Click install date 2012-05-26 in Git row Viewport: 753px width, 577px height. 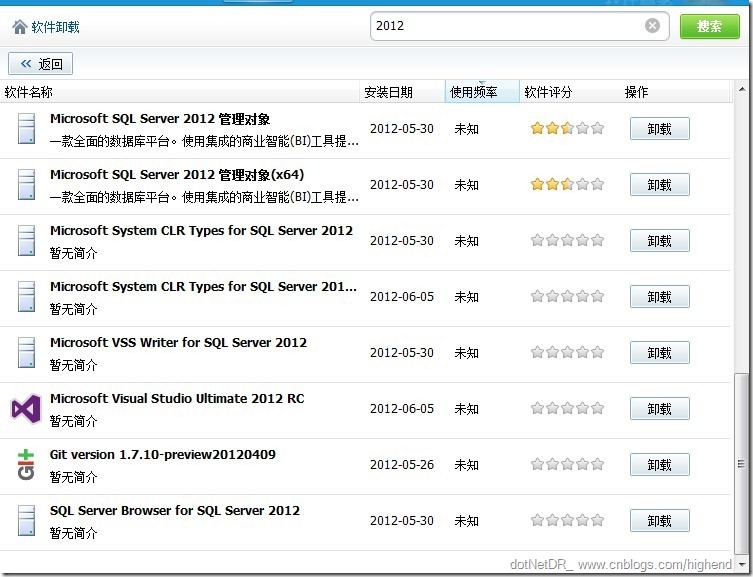[402, 465]
